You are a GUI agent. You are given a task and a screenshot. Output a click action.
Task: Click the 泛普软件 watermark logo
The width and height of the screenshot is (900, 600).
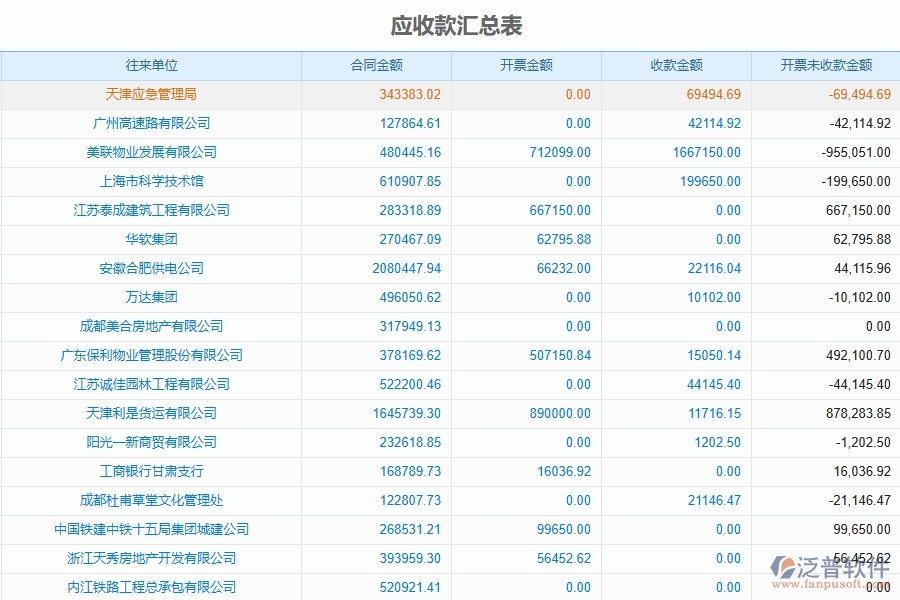coord(830,567)
